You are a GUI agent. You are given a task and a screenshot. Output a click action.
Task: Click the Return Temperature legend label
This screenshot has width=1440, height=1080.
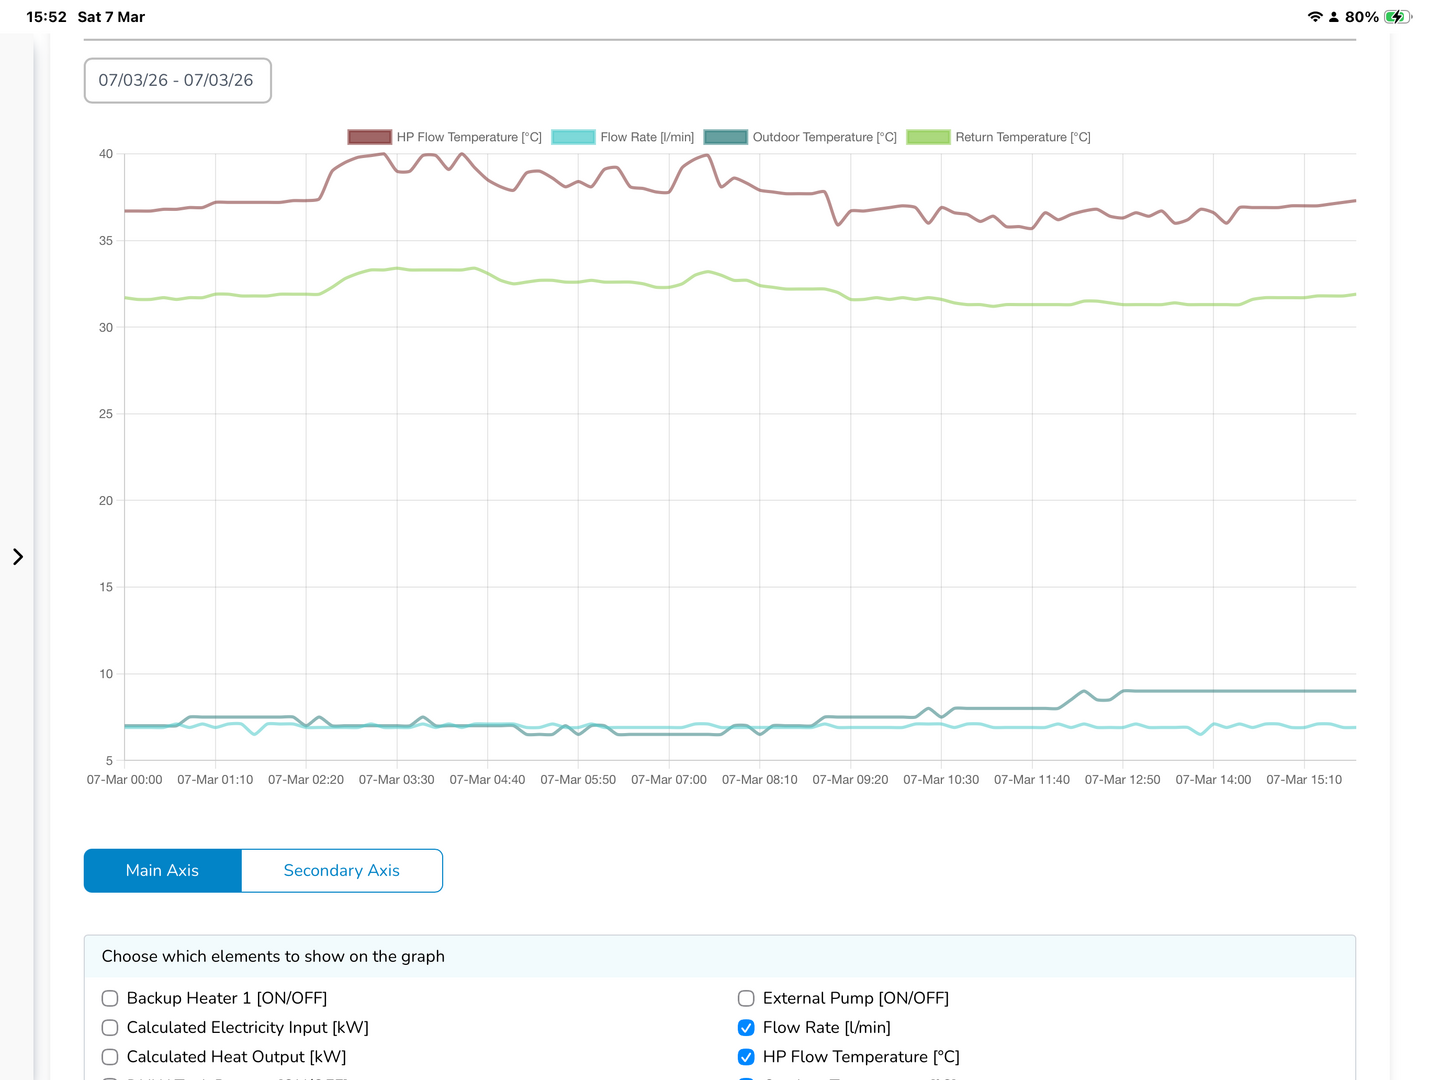pos(1022,137)
